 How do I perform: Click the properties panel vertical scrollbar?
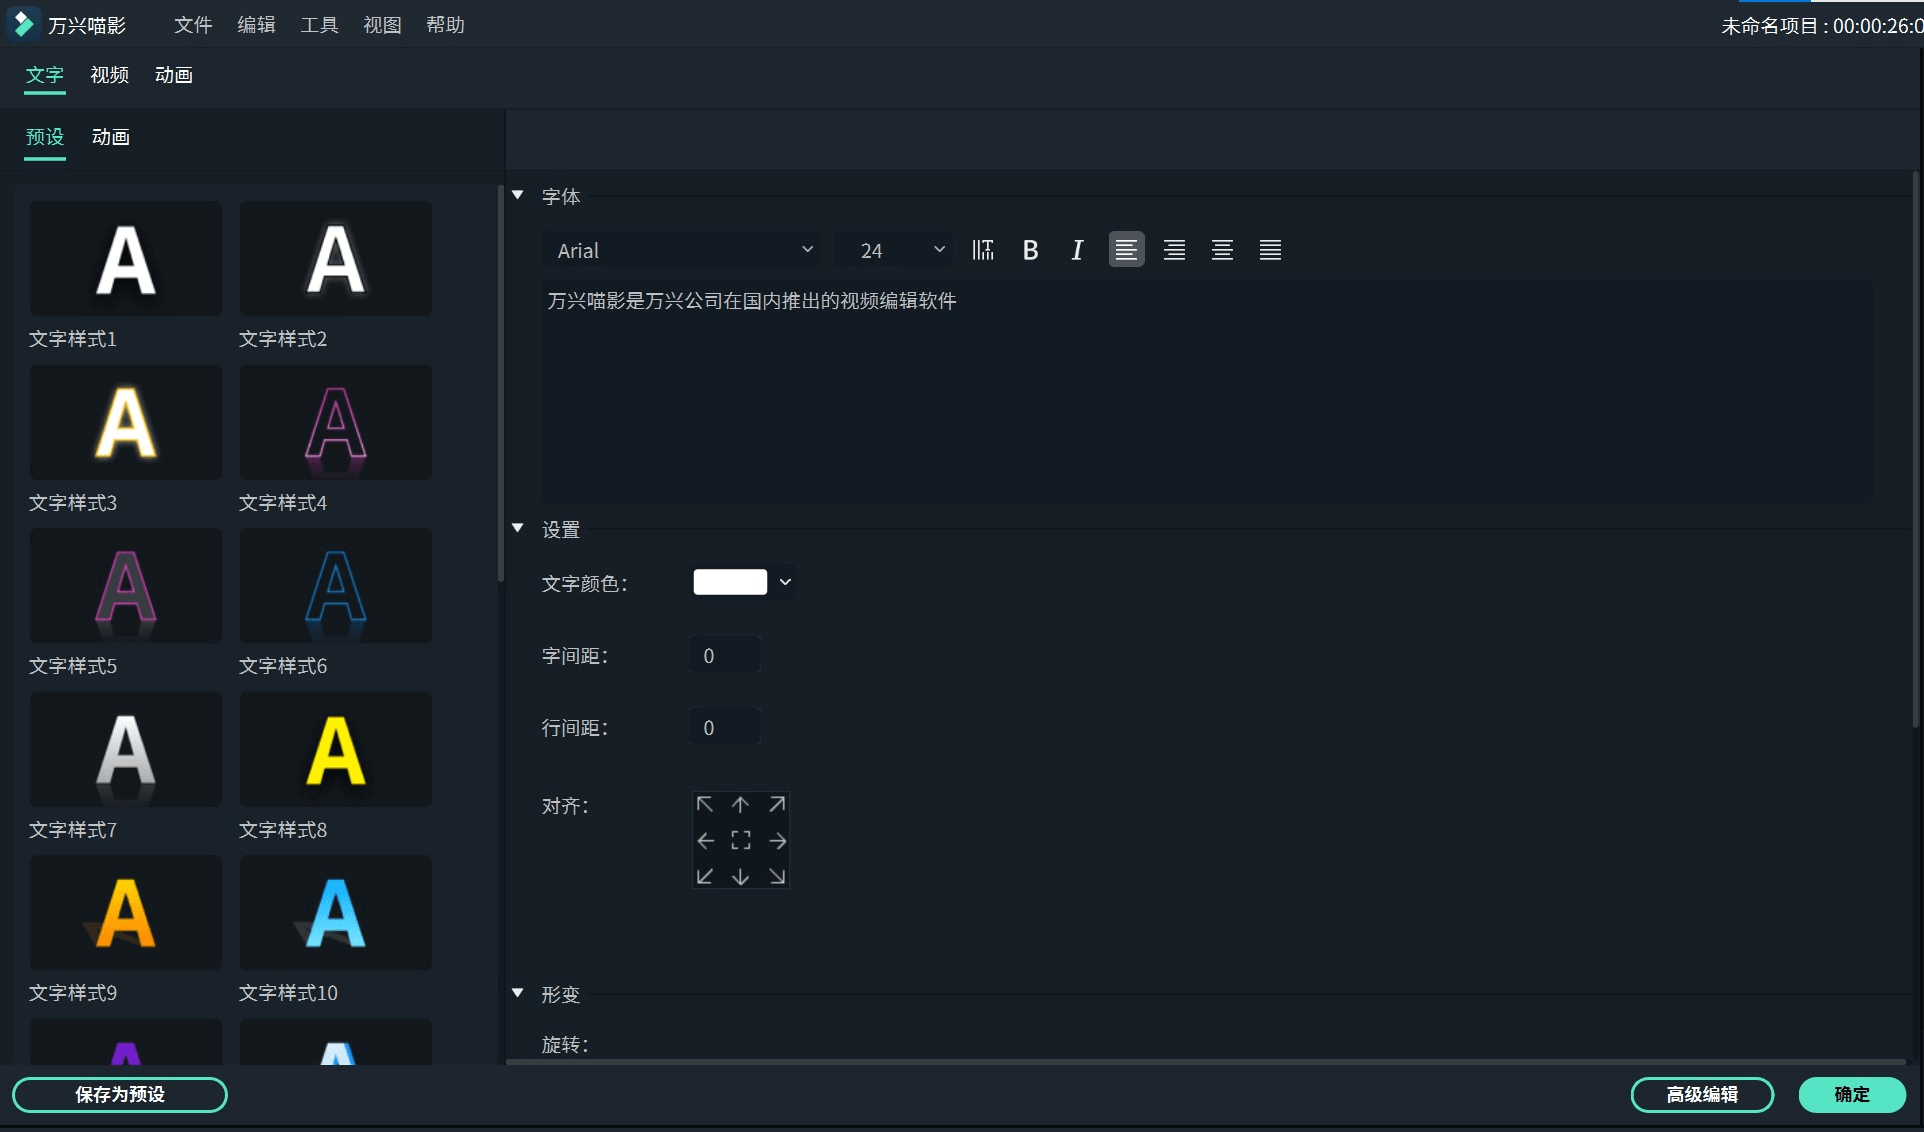tap(1916, 450)
